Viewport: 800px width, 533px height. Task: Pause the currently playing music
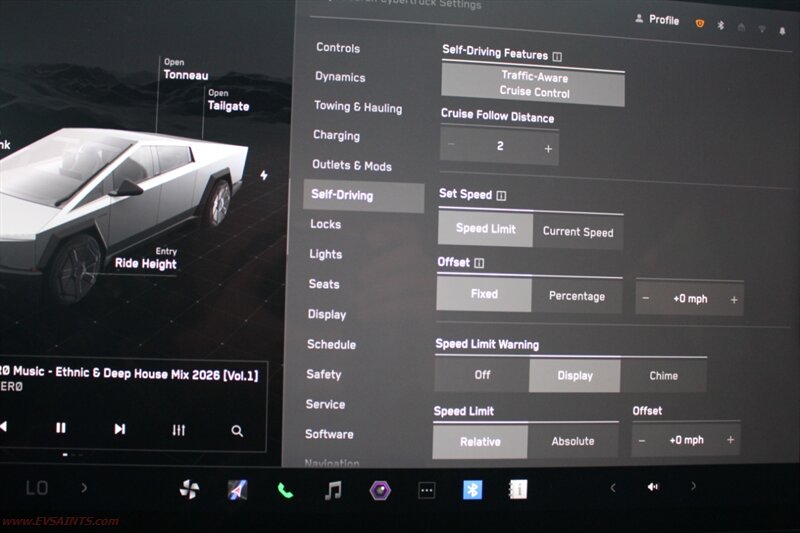[x=61, y=428]
